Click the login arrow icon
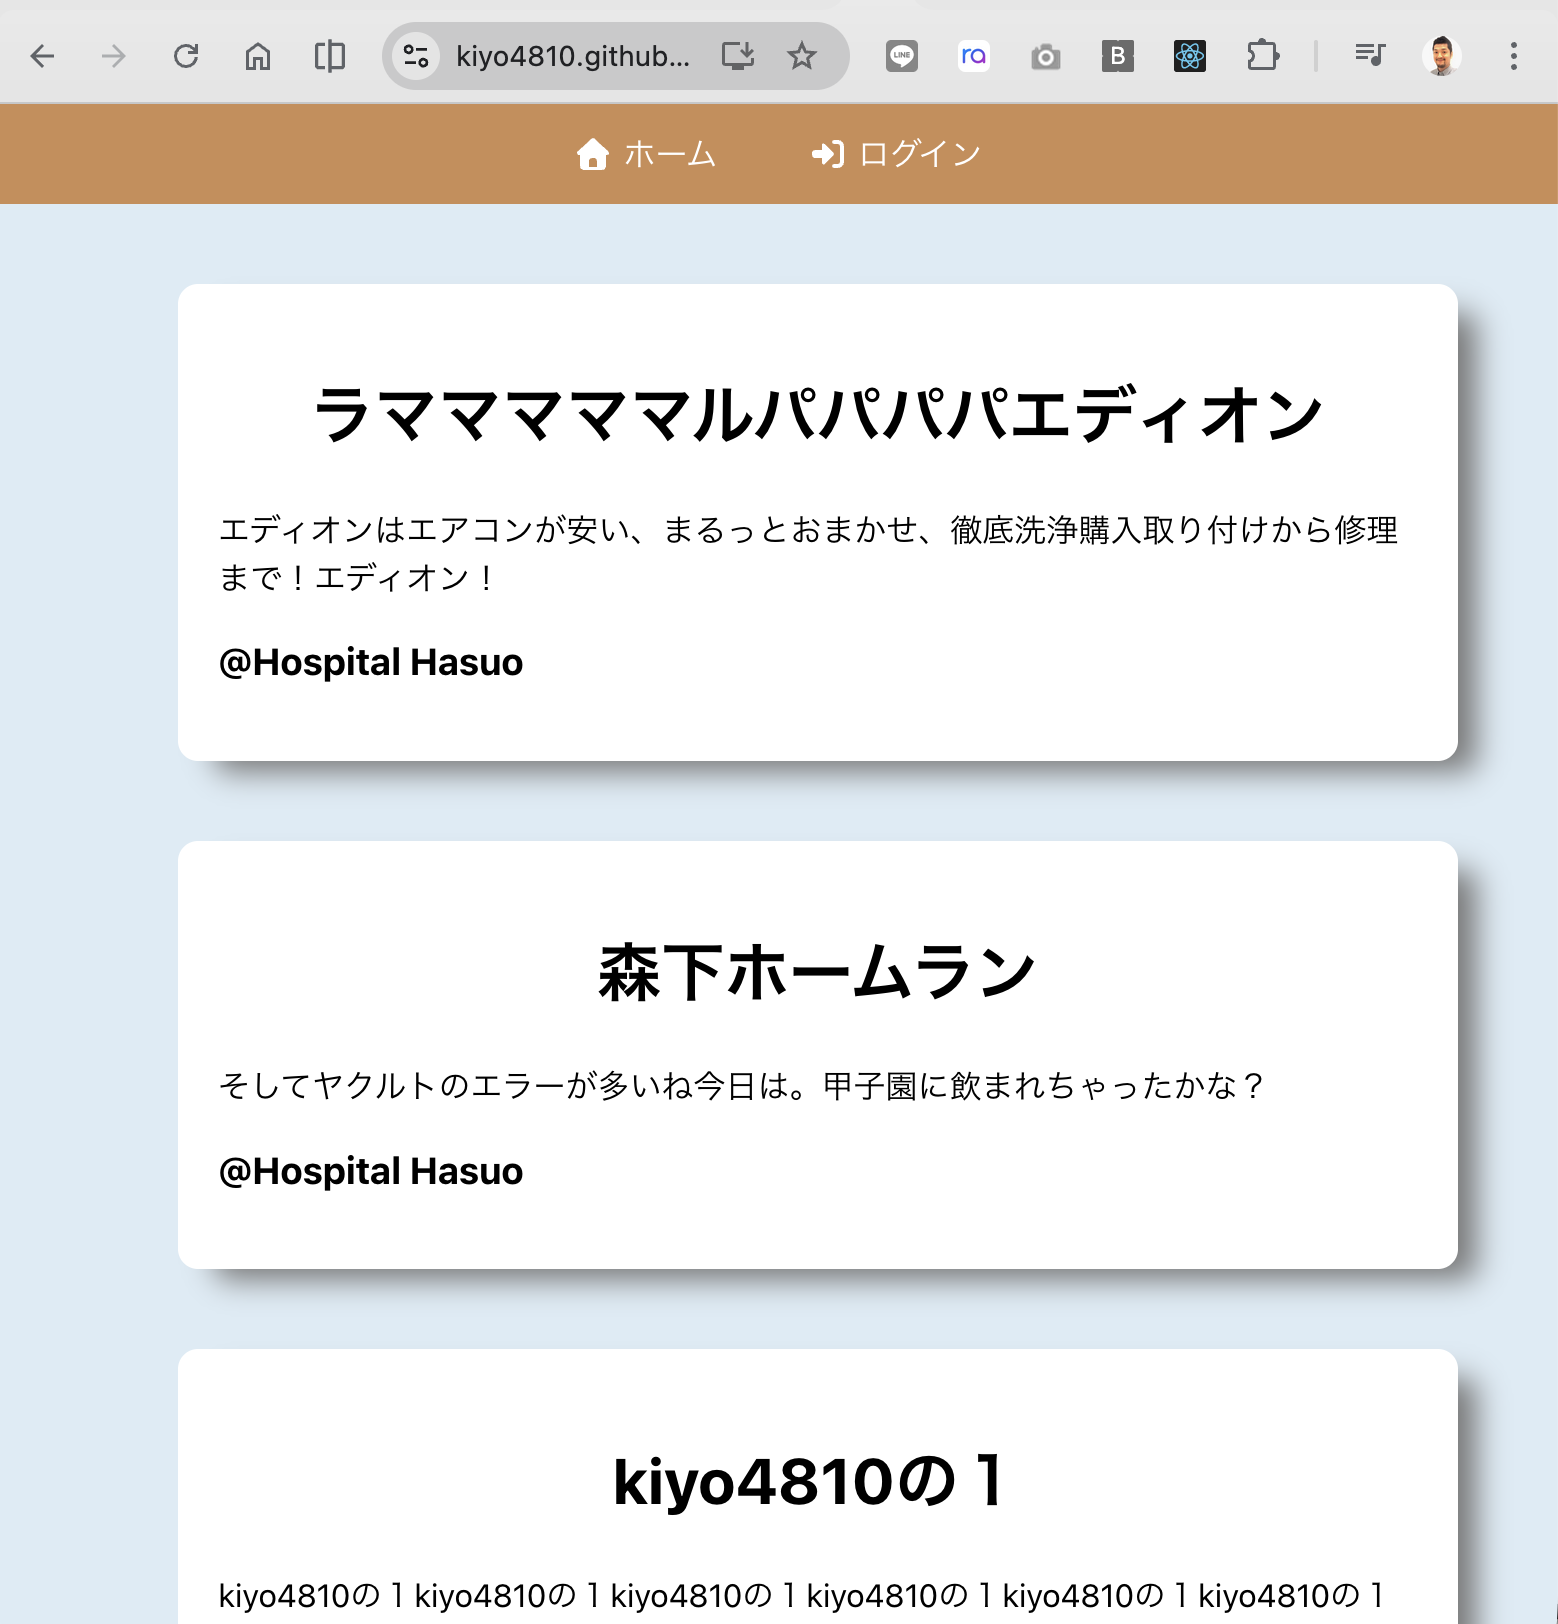Viewport: 1558px width, 1624px height. (828, 154)
